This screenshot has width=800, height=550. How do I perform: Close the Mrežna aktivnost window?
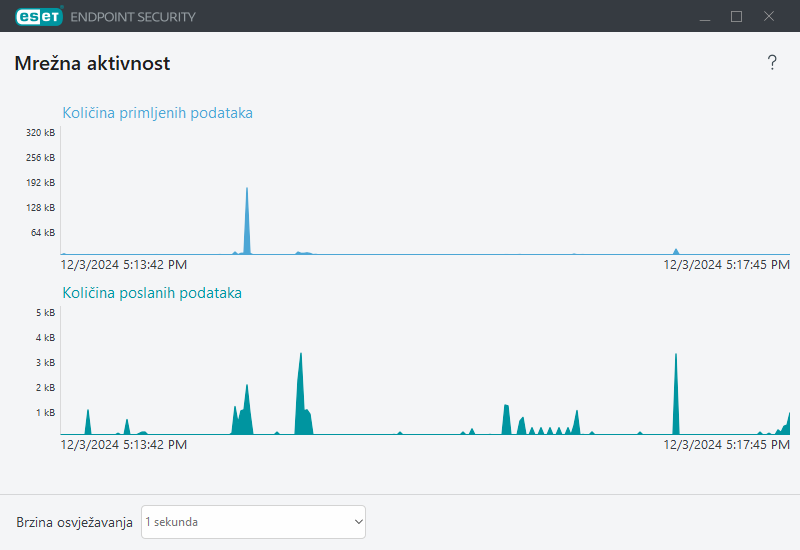pos(769,16)
